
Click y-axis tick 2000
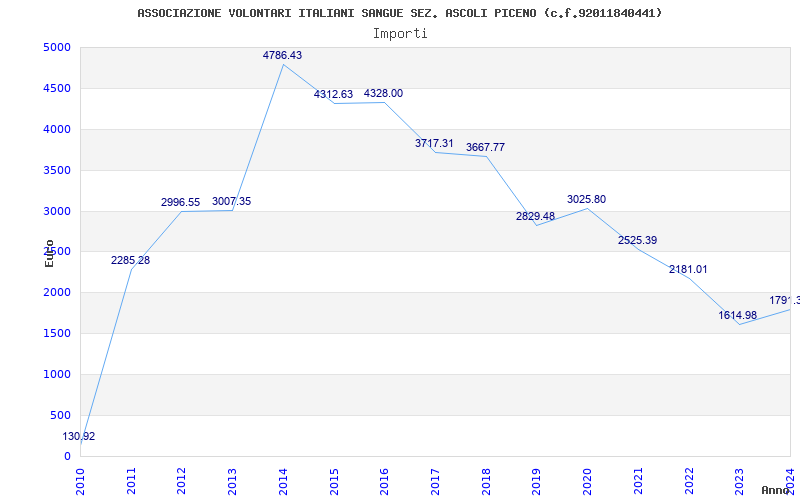[58, 293]
